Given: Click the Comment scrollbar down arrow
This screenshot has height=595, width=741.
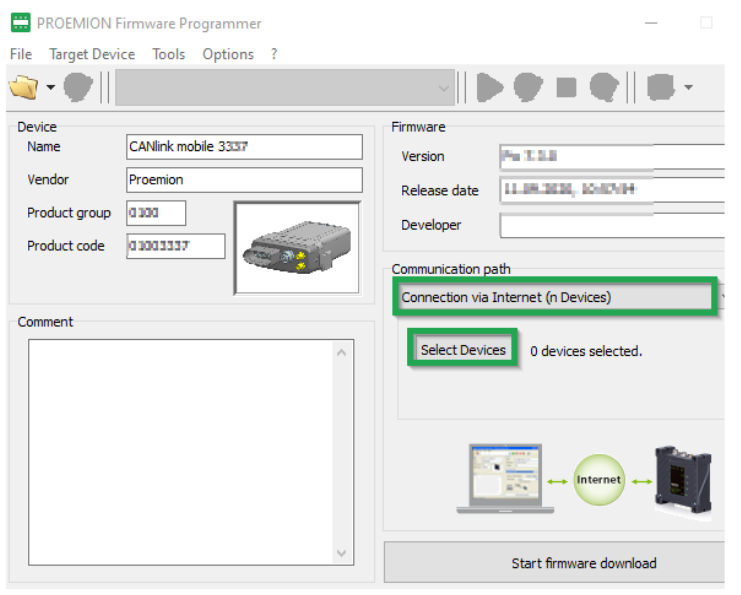Looking at the screenshot, I should (342, 553).
